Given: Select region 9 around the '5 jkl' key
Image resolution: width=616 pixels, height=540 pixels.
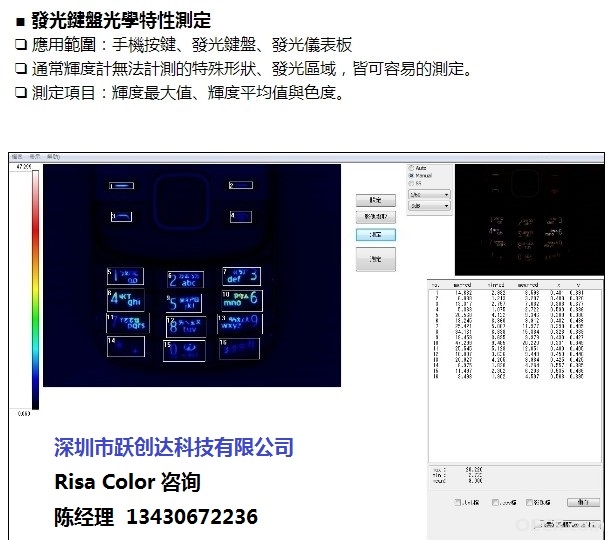Looking at the screenshot, I should click(184, 303).
